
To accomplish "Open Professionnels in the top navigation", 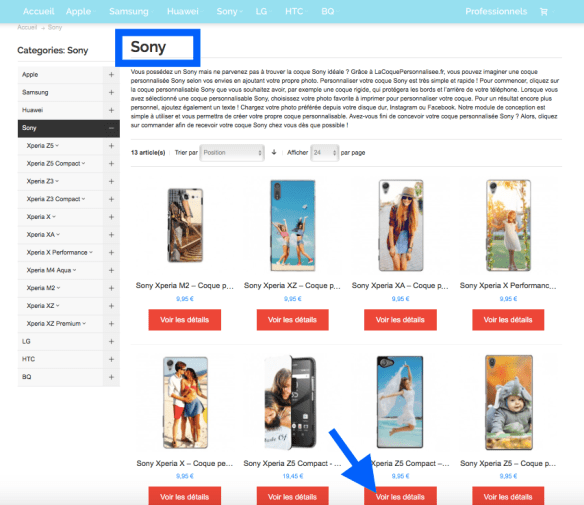I will (x=496, y=12).
